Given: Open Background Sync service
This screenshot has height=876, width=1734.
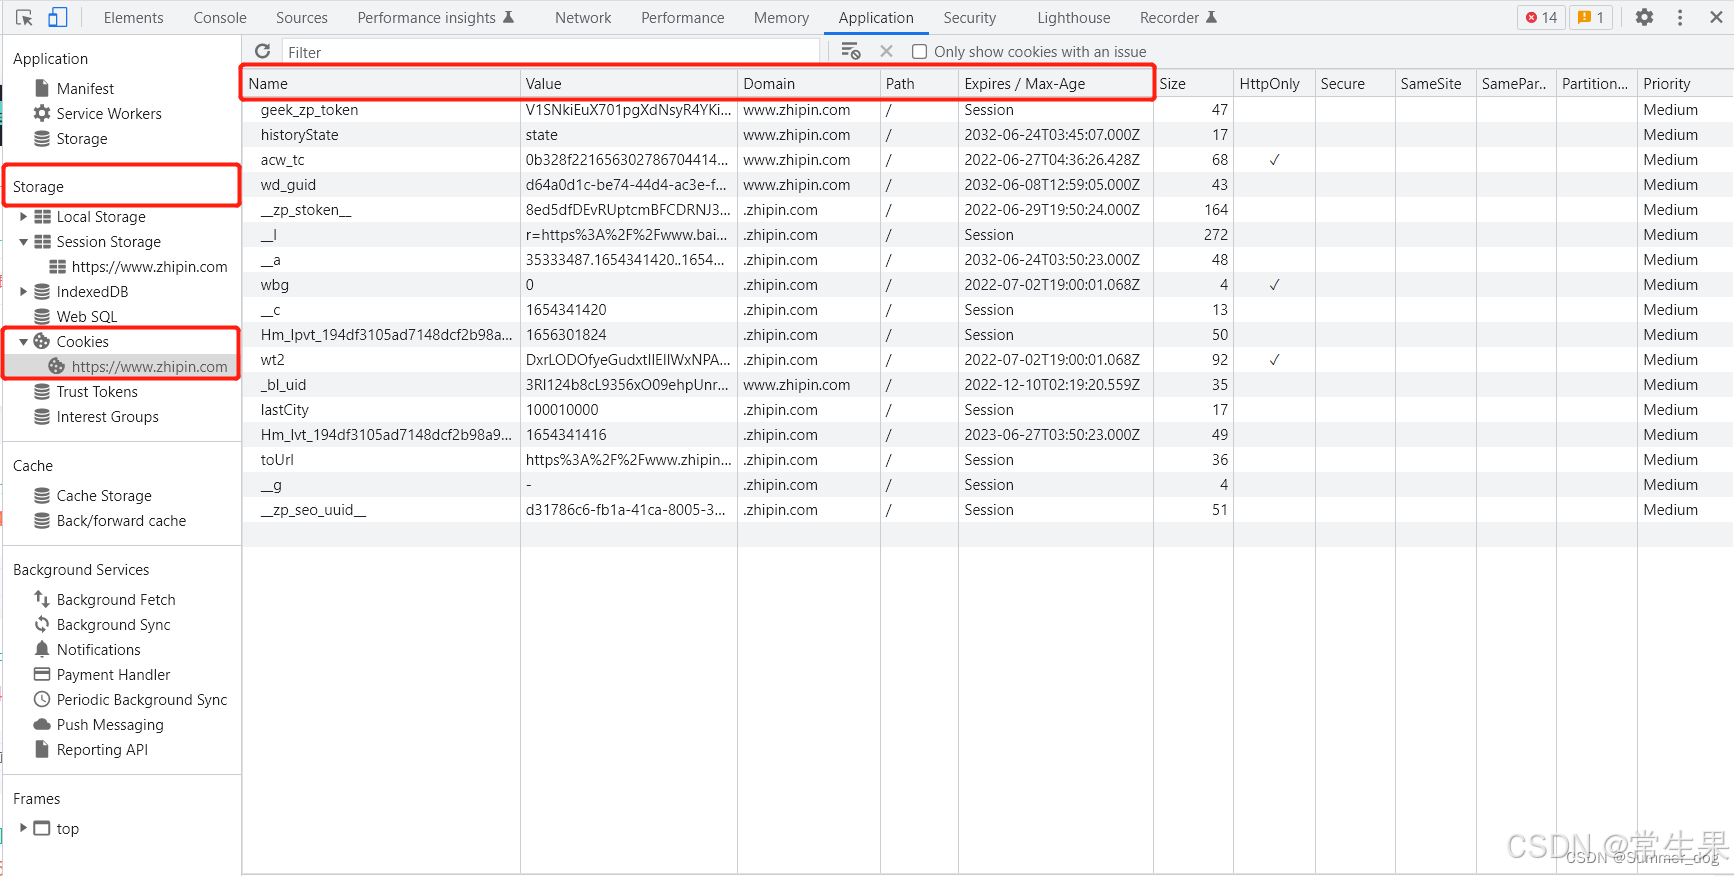Looking at the screenshot, I should [113, 624].
